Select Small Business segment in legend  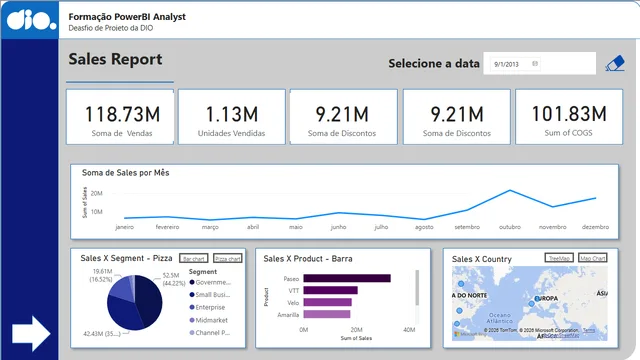(x=210, y=295)
